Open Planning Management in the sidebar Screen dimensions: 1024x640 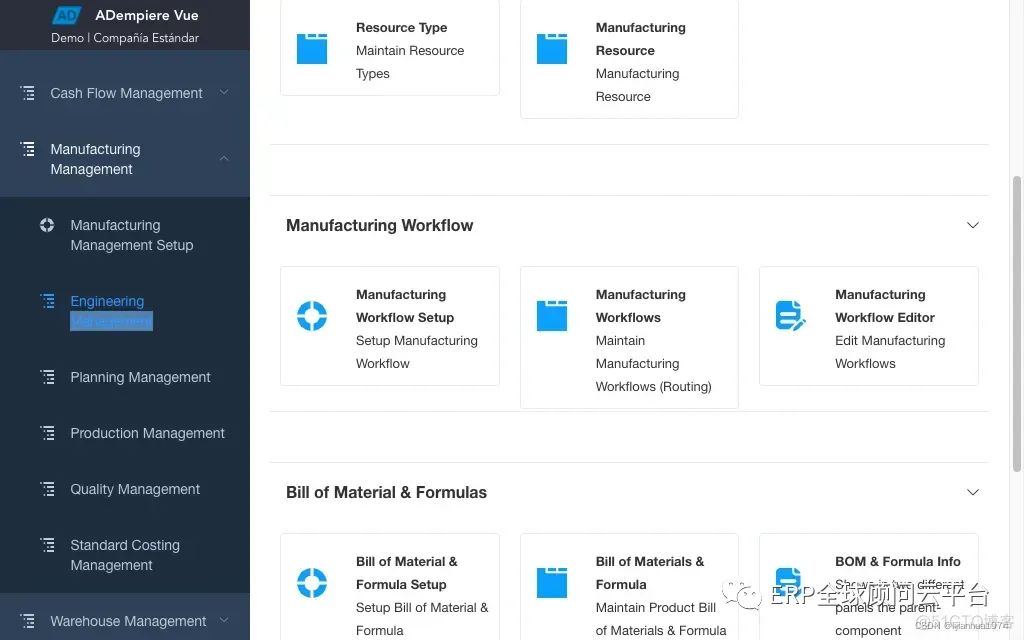(x=140, y=377)
